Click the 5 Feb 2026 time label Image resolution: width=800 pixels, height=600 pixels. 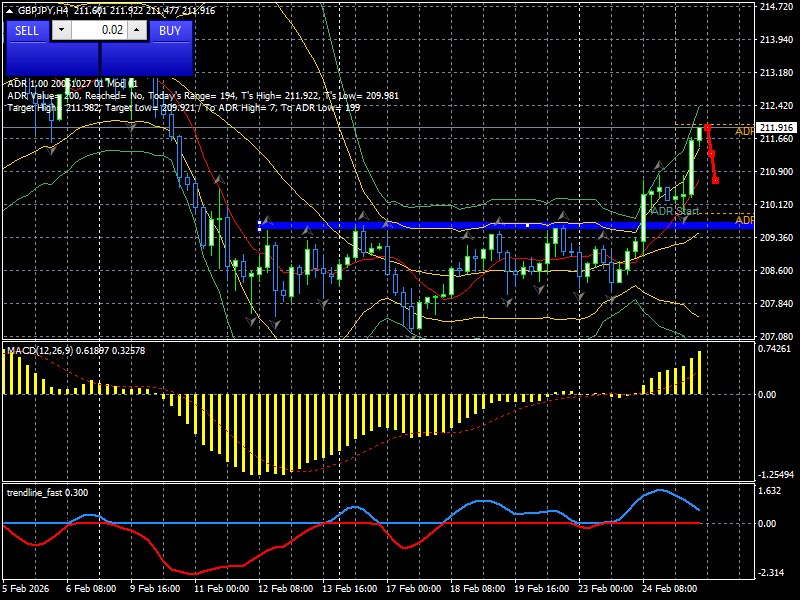[26, 588]
